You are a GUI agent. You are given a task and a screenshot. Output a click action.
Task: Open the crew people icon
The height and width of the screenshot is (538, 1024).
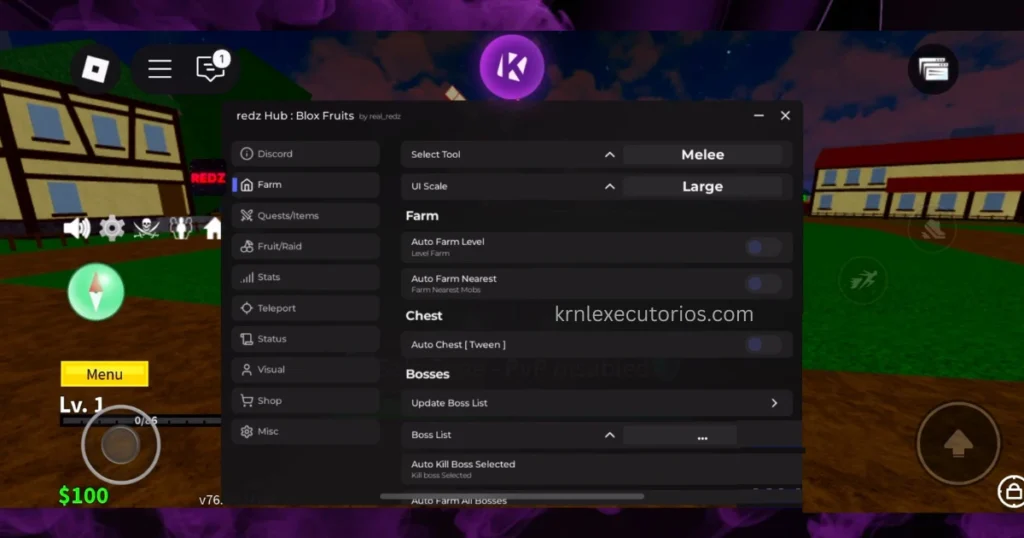click(181, 228)
